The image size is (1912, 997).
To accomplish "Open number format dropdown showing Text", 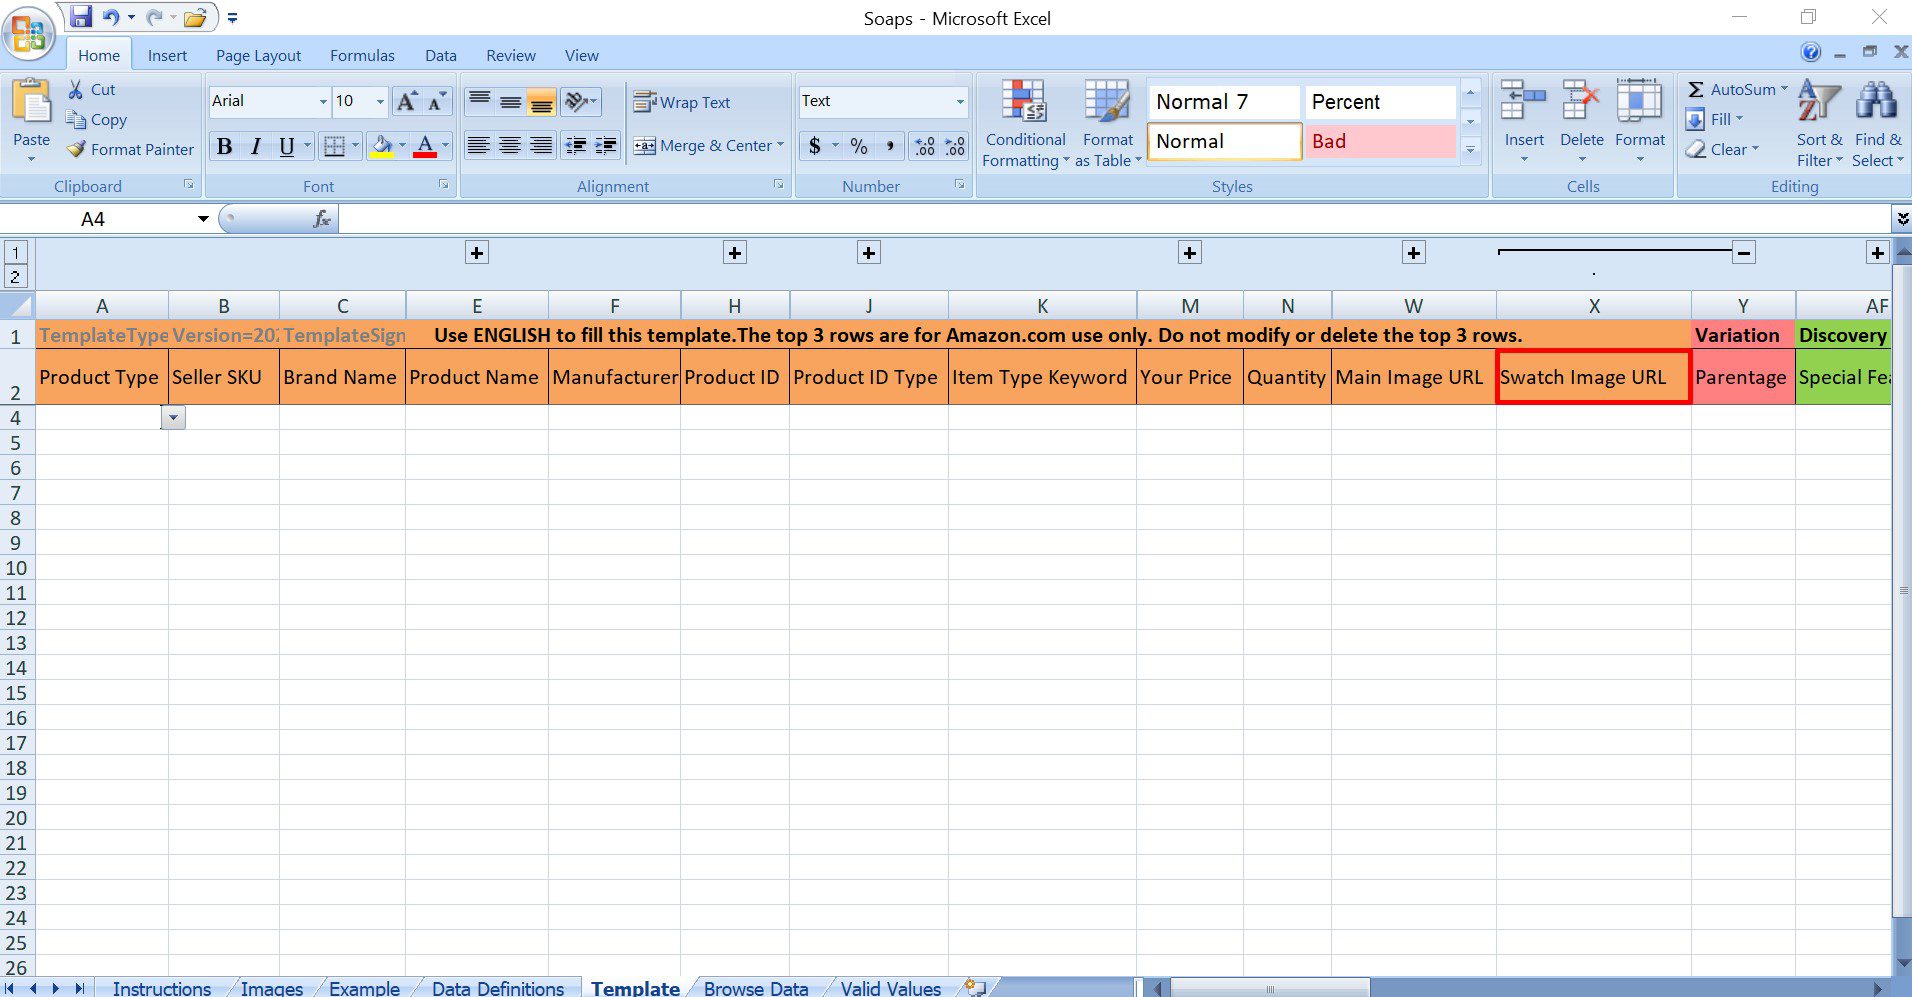I will click(959, 101).
